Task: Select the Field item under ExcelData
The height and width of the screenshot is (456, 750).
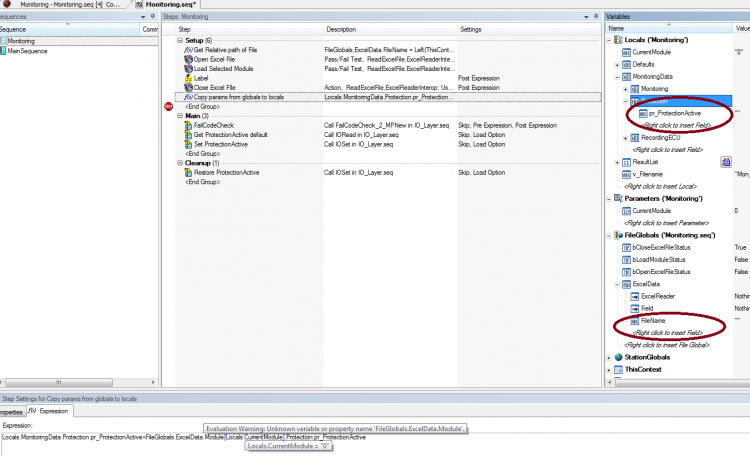Action: coord(647,309)
